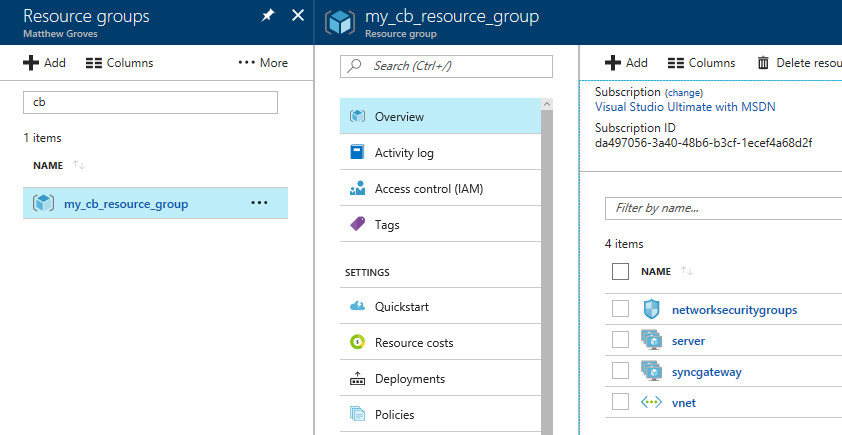The height and width of the screenshot is (435, 842).
Task: Click the Filter by name field
Action: click(723, 208)
